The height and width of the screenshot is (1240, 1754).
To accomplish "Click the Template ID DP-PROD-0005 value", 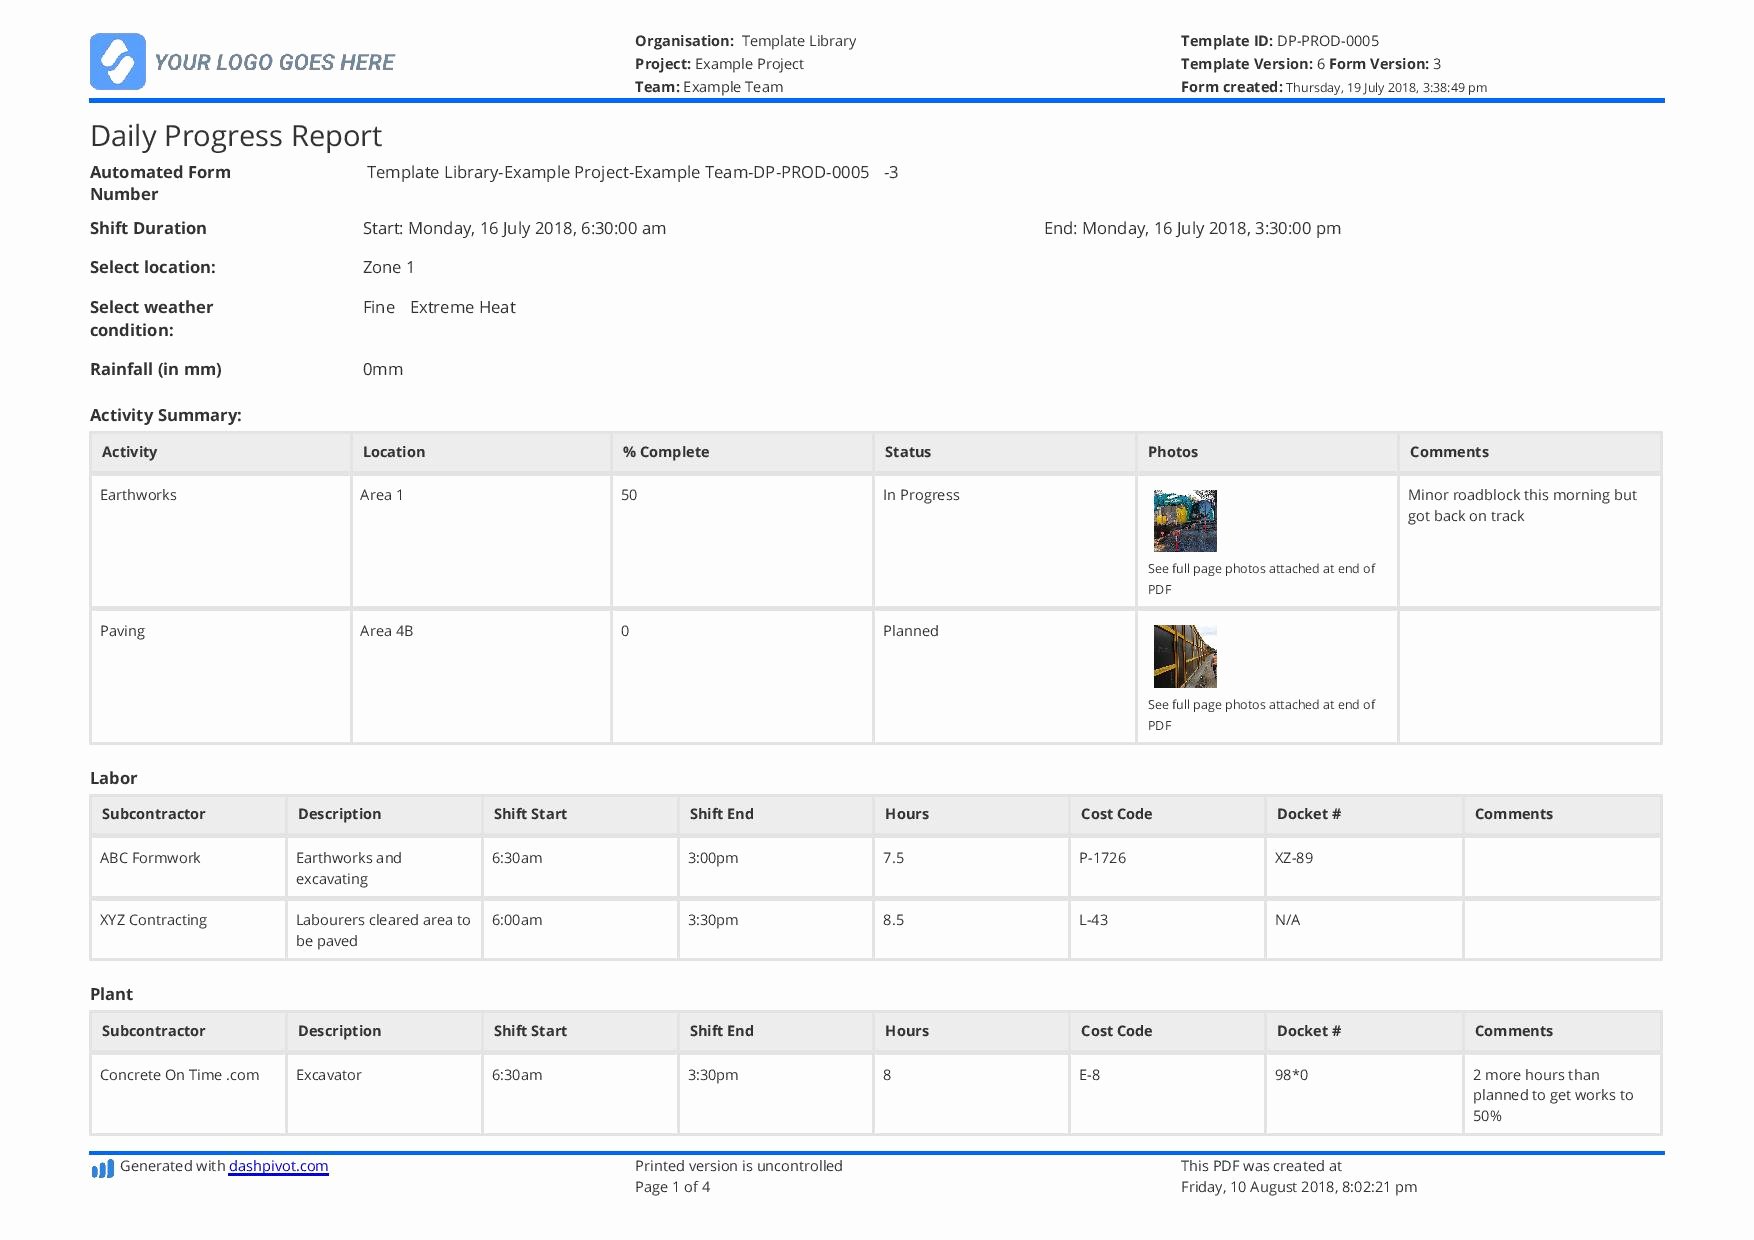I will 1328,41.
